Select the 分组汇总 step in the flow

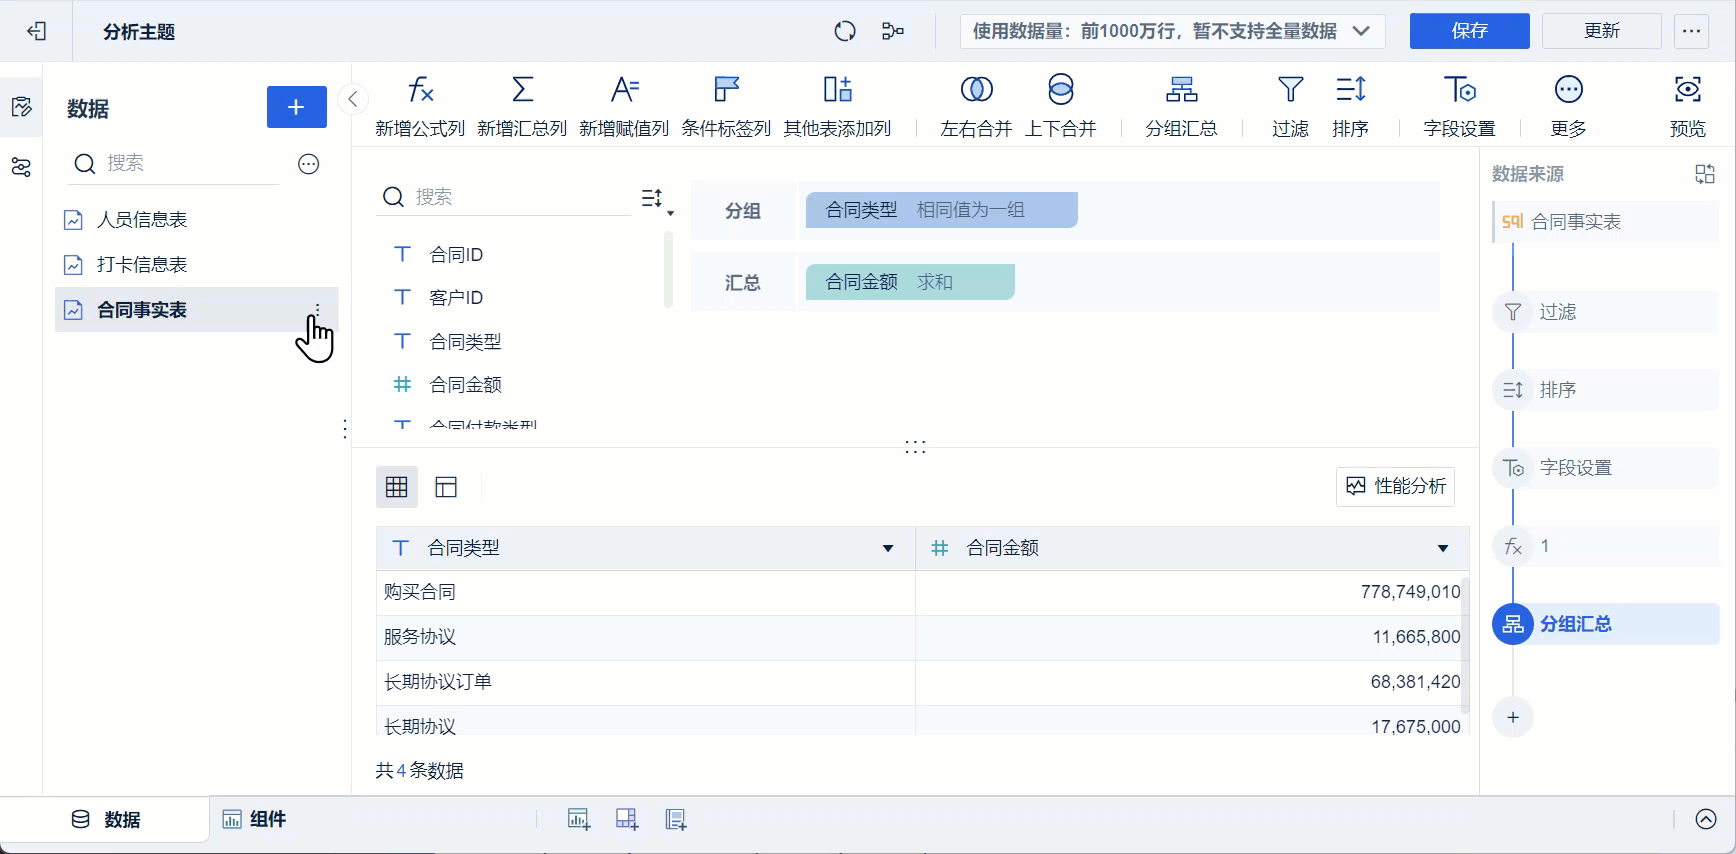coord(1606,624)
